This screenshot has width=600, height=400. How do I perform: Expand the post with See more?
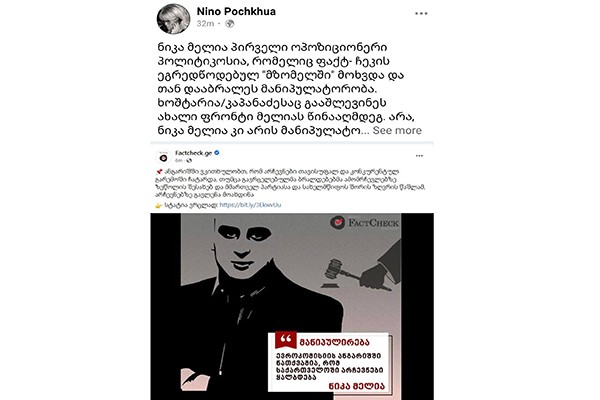click(397, 130)
